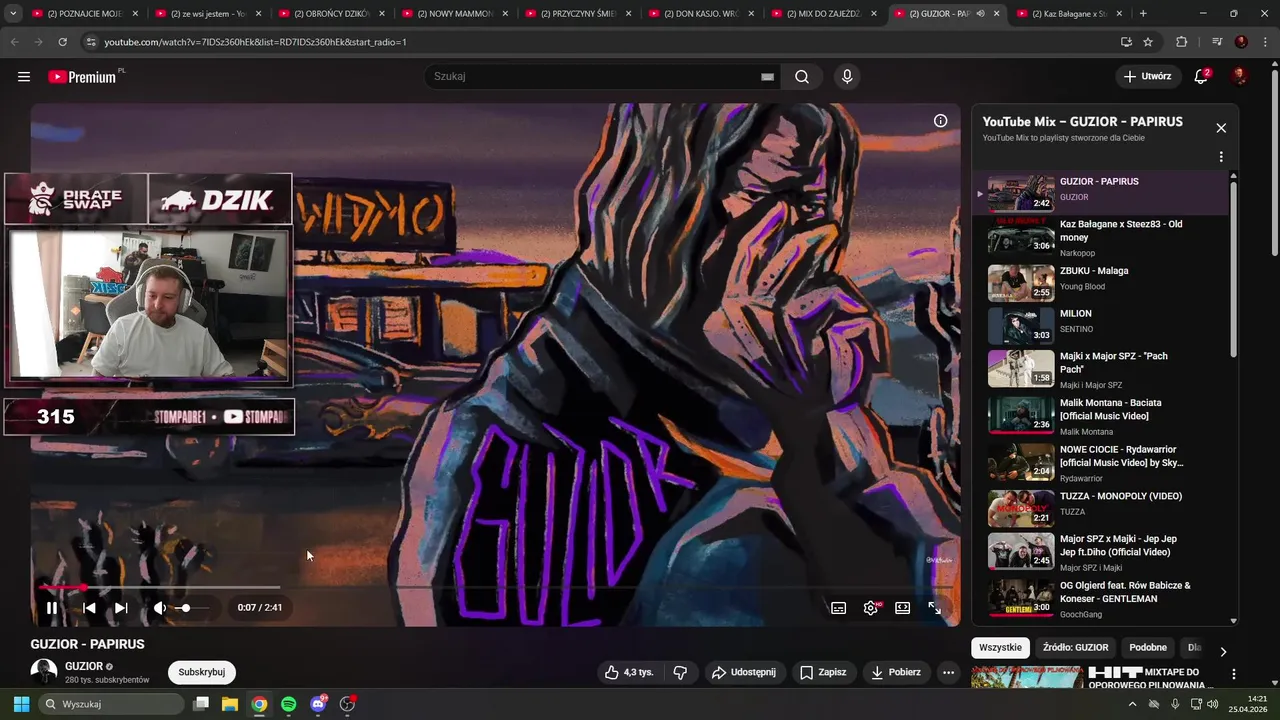Click the Utwórz create button
This screenshot has width=1280, height=720.
(1147, 77)
